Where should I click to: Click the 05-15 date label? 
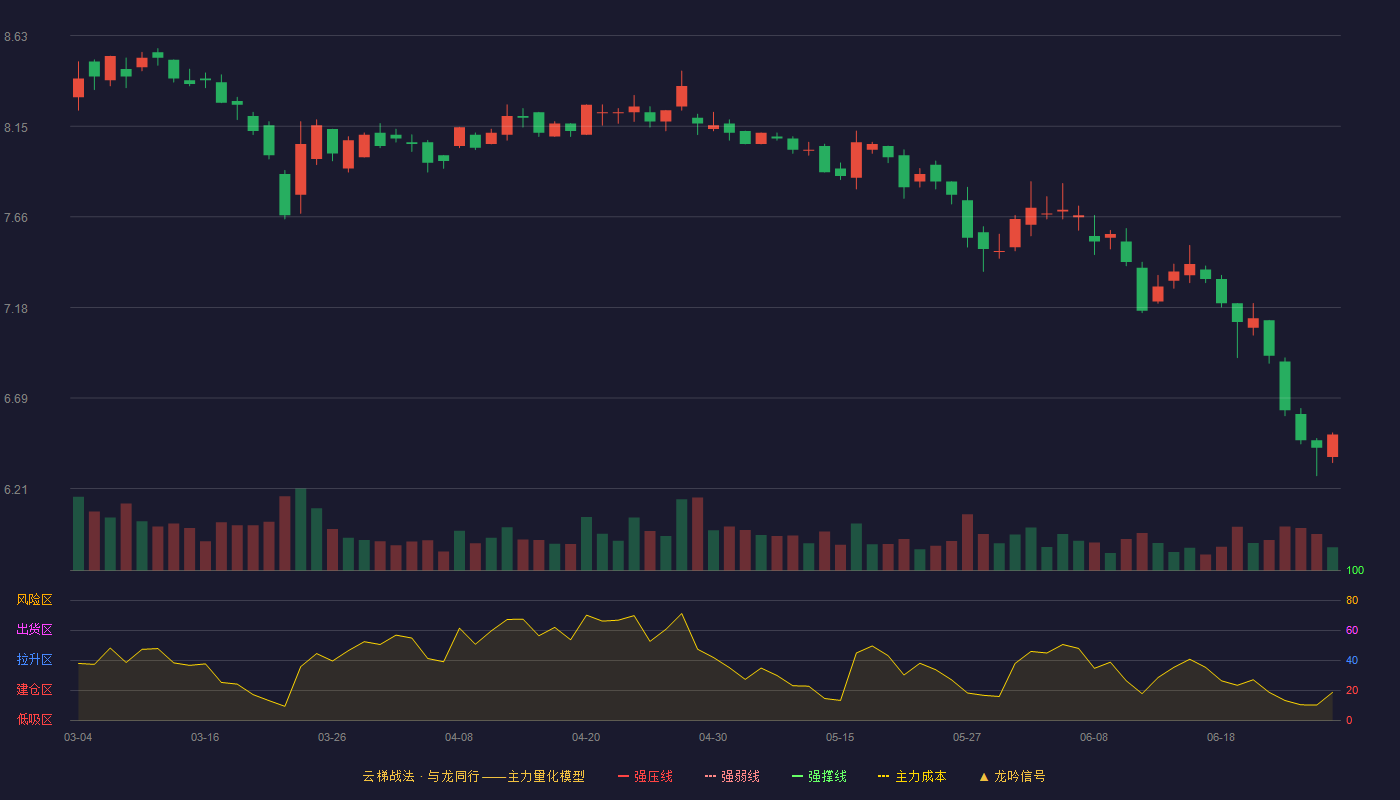pos(840,737)
